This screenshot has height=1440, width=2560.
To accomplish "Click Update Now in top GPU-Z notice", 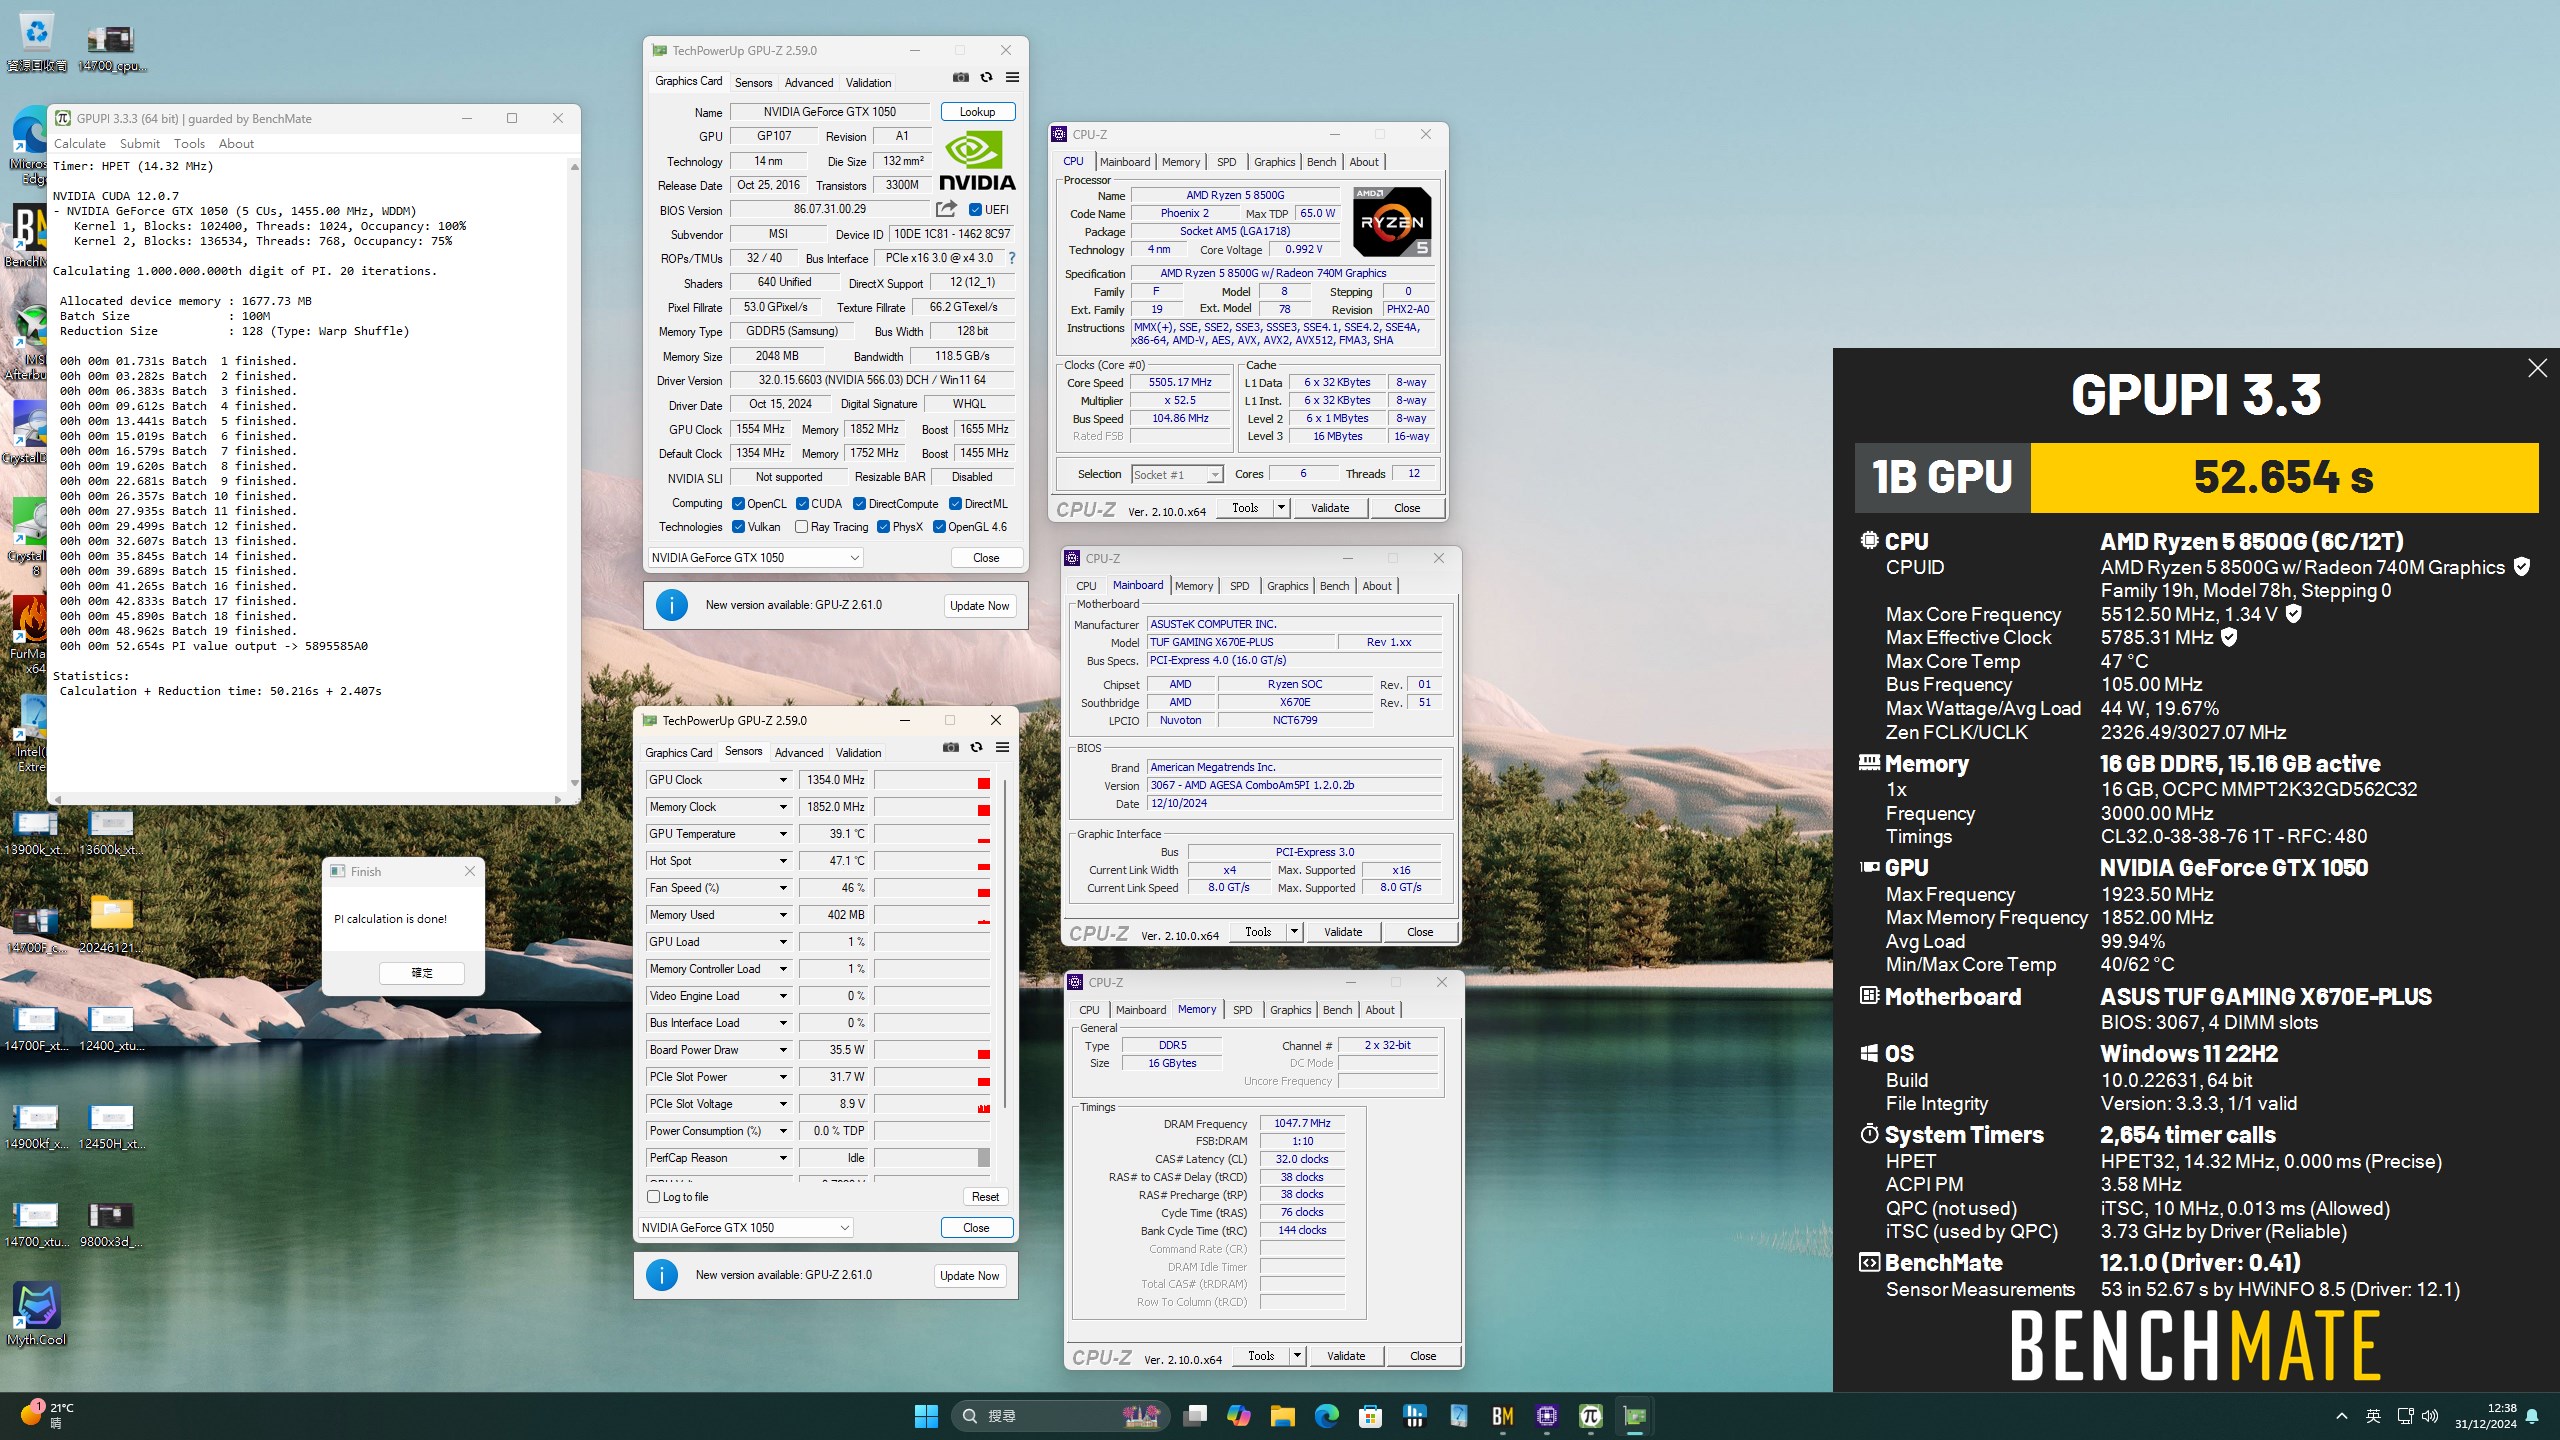I will pos(980,606).
